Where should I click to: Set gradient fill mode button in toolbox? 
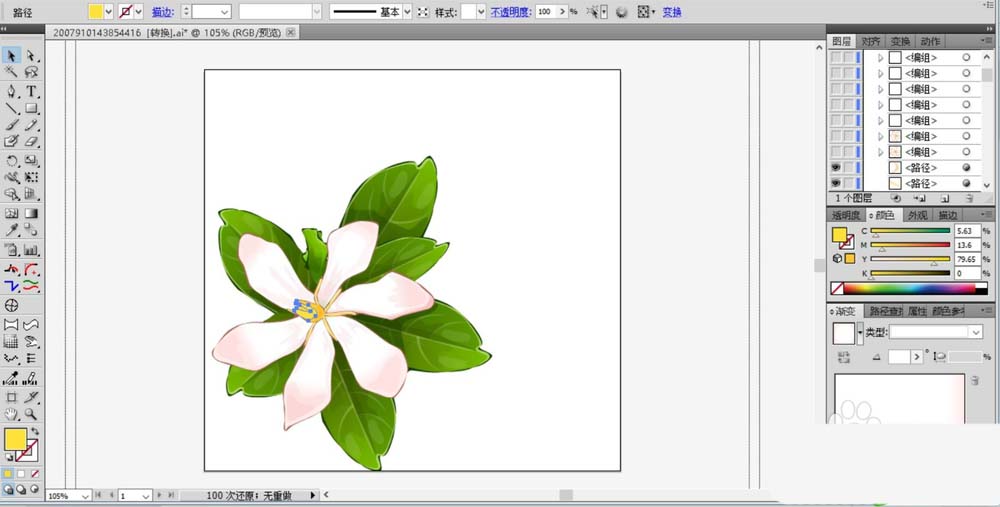click(x=21, y=474)
